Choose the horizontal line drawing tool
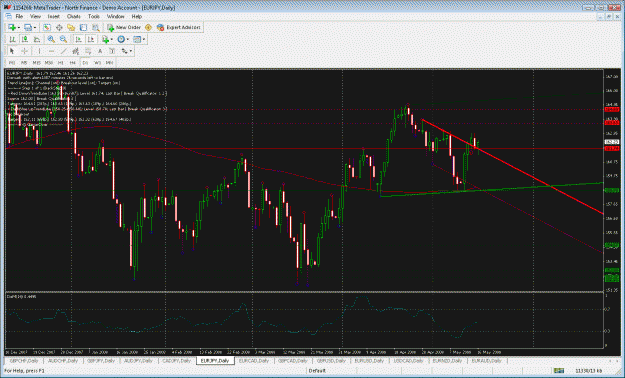 point(51,51)
